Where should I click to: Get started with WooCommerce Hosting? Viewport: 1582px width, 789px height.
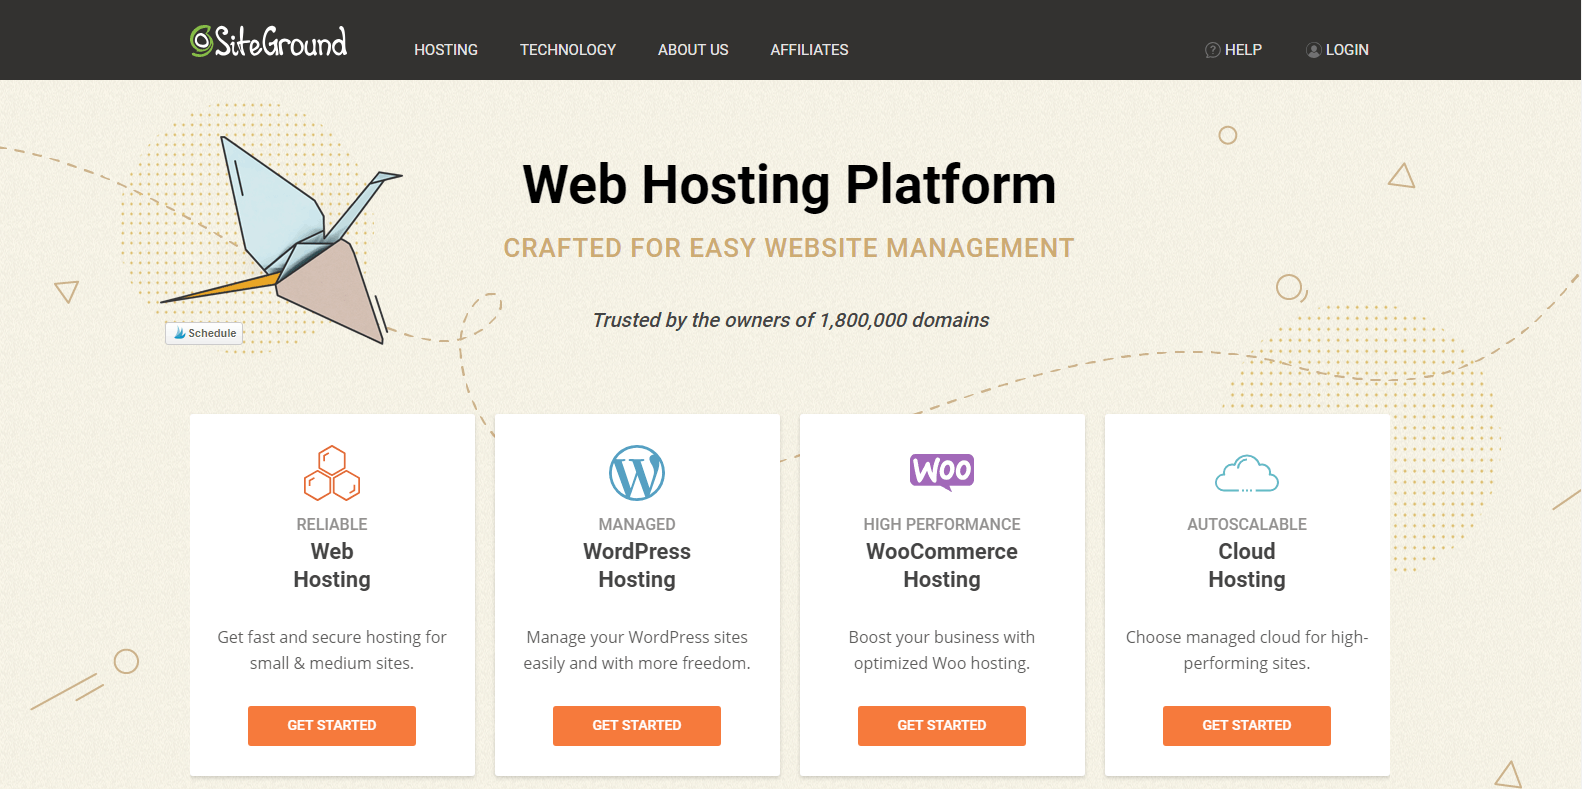tap(942, 726)
